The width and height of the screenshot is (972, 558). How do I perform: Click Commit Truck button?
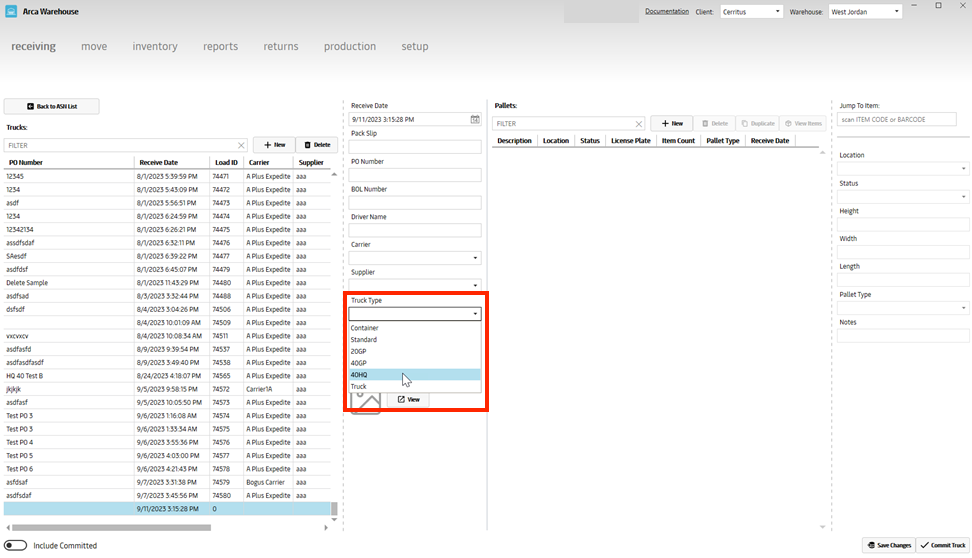click(x=941, y=545)
